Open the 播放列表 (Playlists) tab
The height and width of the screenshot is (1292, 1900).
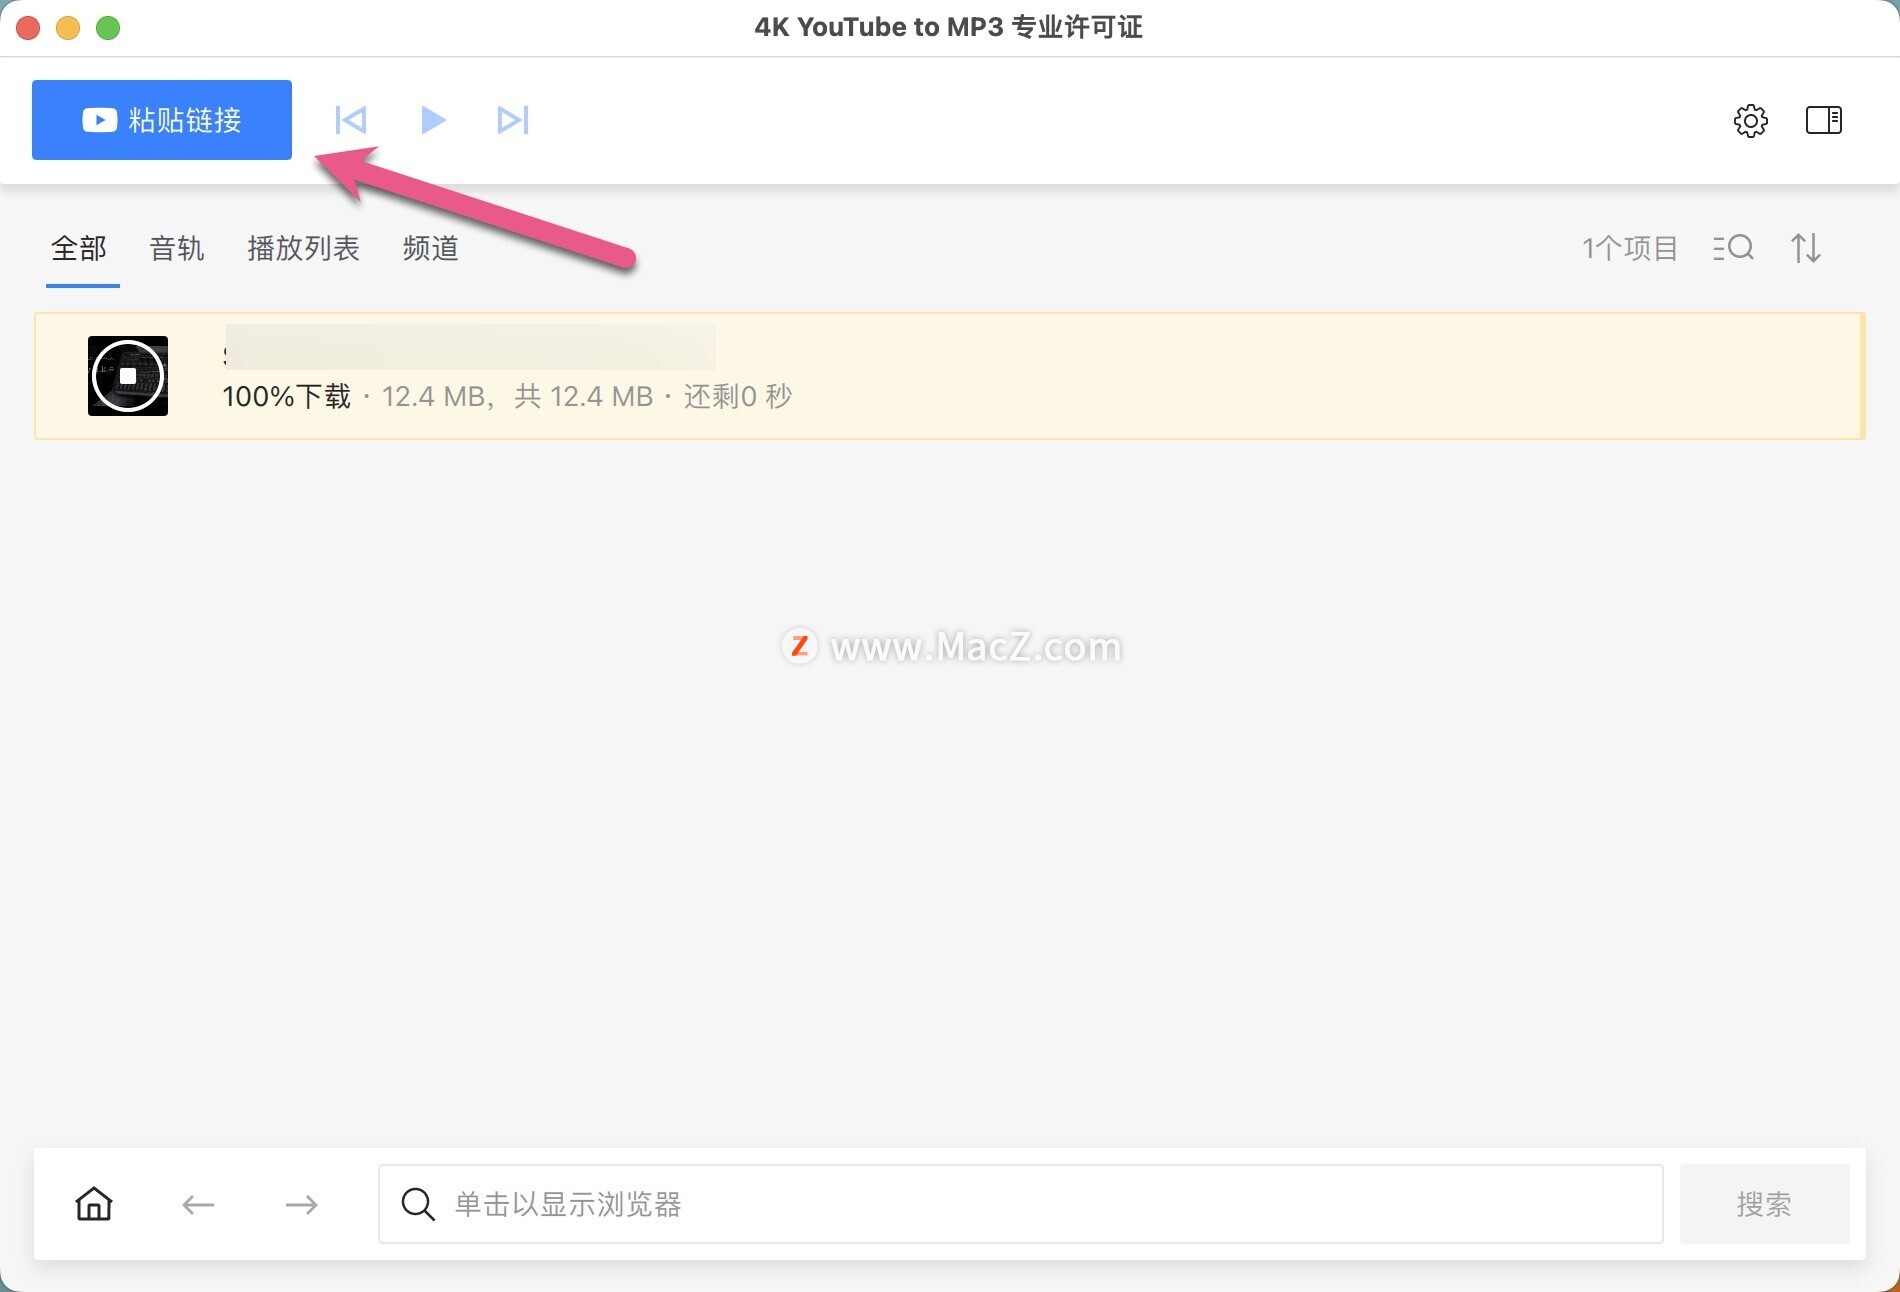303,248
